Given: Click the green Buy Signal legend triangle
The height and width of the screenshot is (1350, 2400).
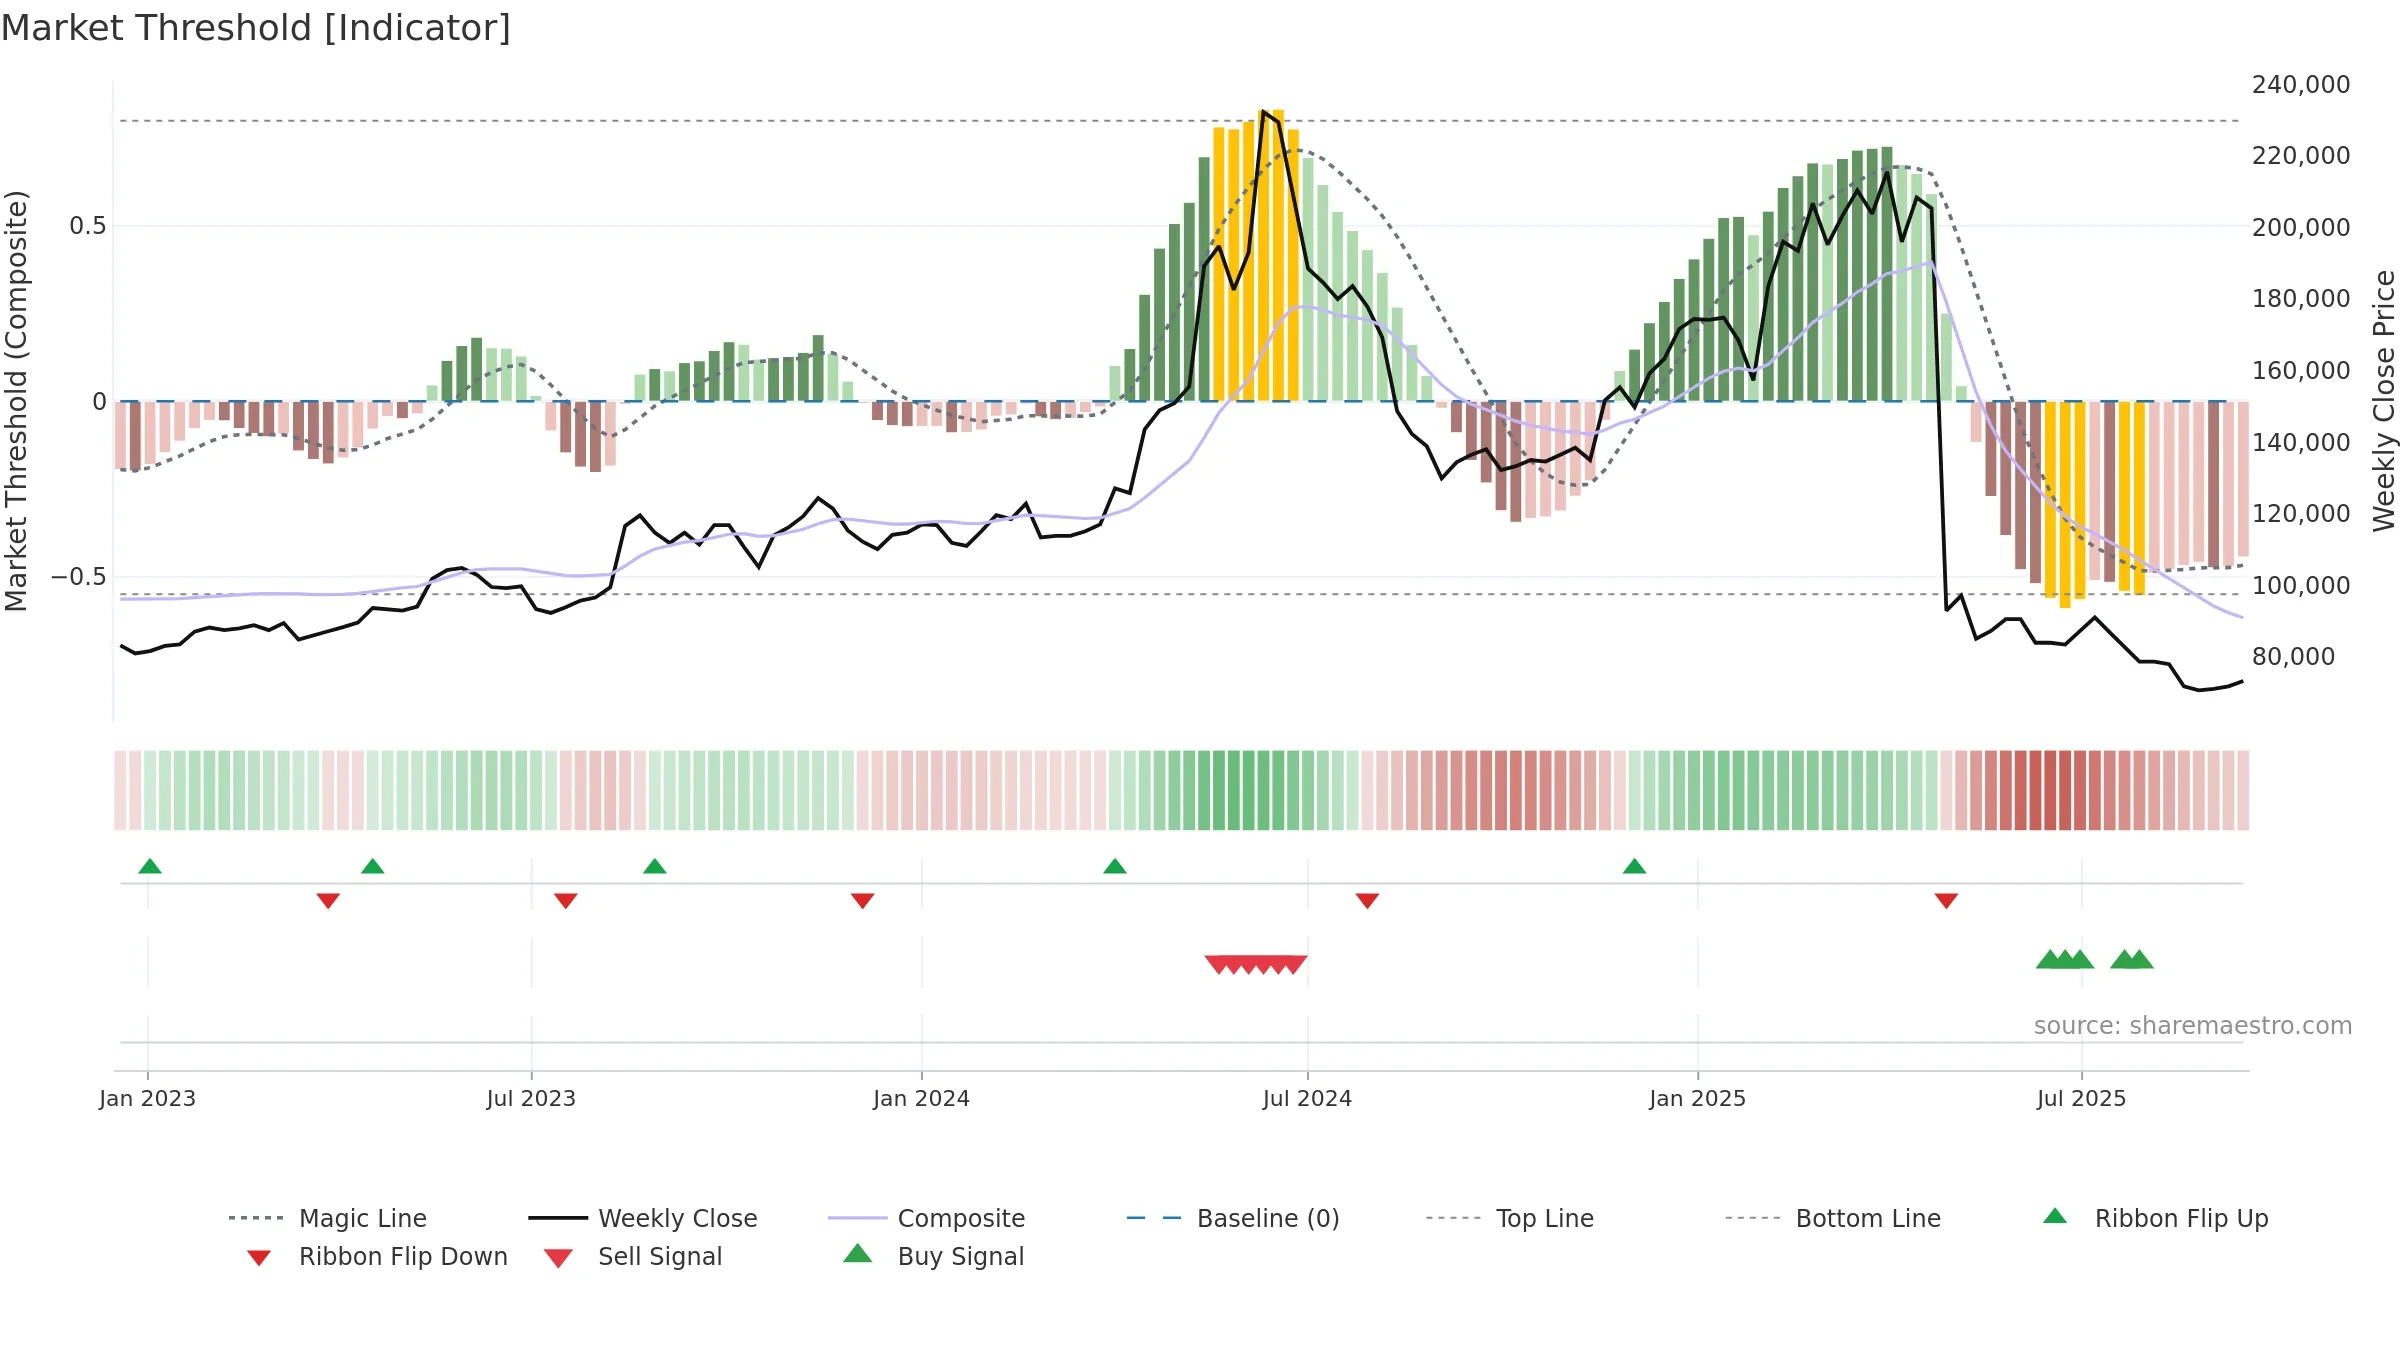Looking at the screenshot, I should pyautogui.click(x=858, y=1253).
